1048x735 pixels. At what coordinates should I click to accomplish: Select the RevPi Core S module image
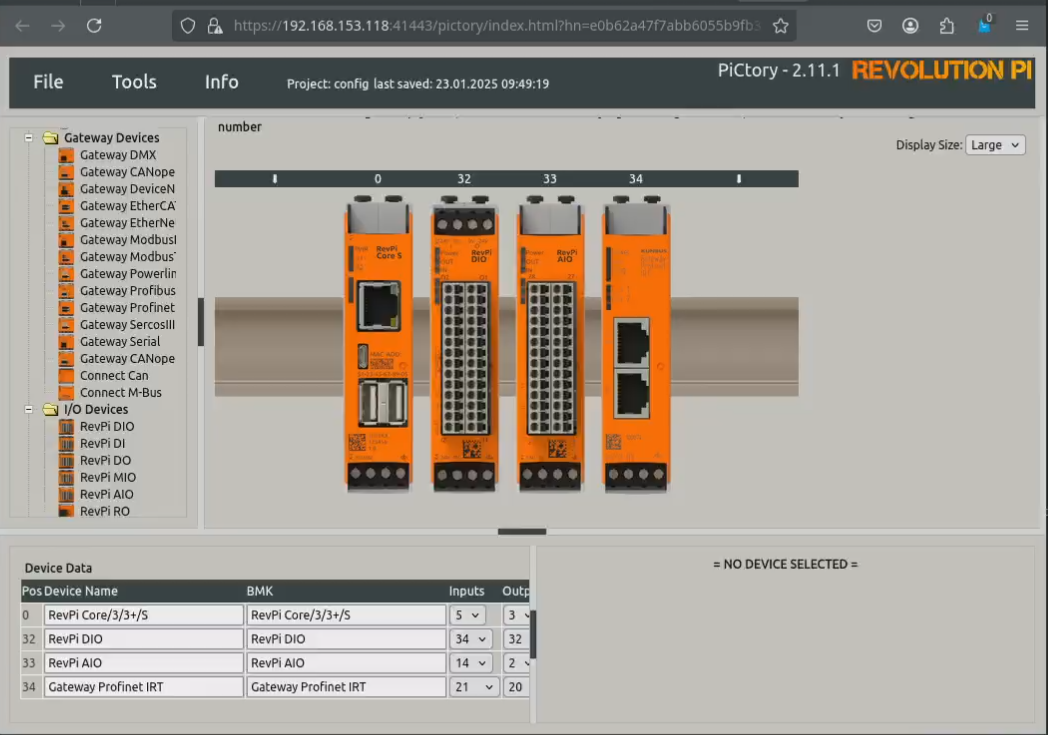tap(378, 342)
